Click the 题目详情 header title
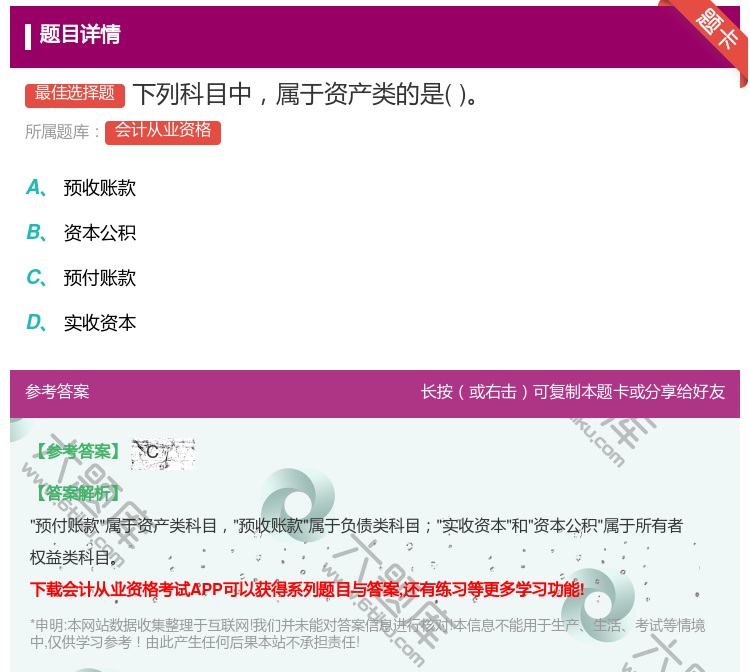 pos(80,34)
